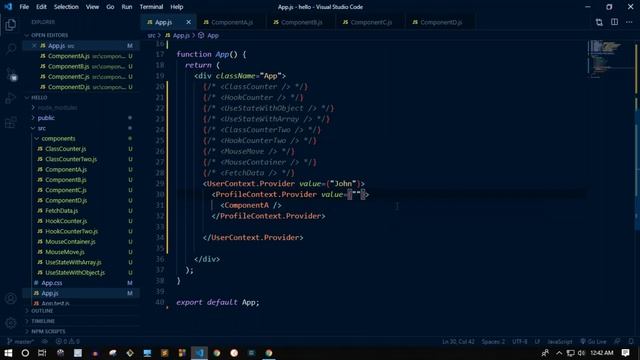640x360 pixels.
Task: Open MouseContainer.js in the file tree
Action: click(70, 242)
